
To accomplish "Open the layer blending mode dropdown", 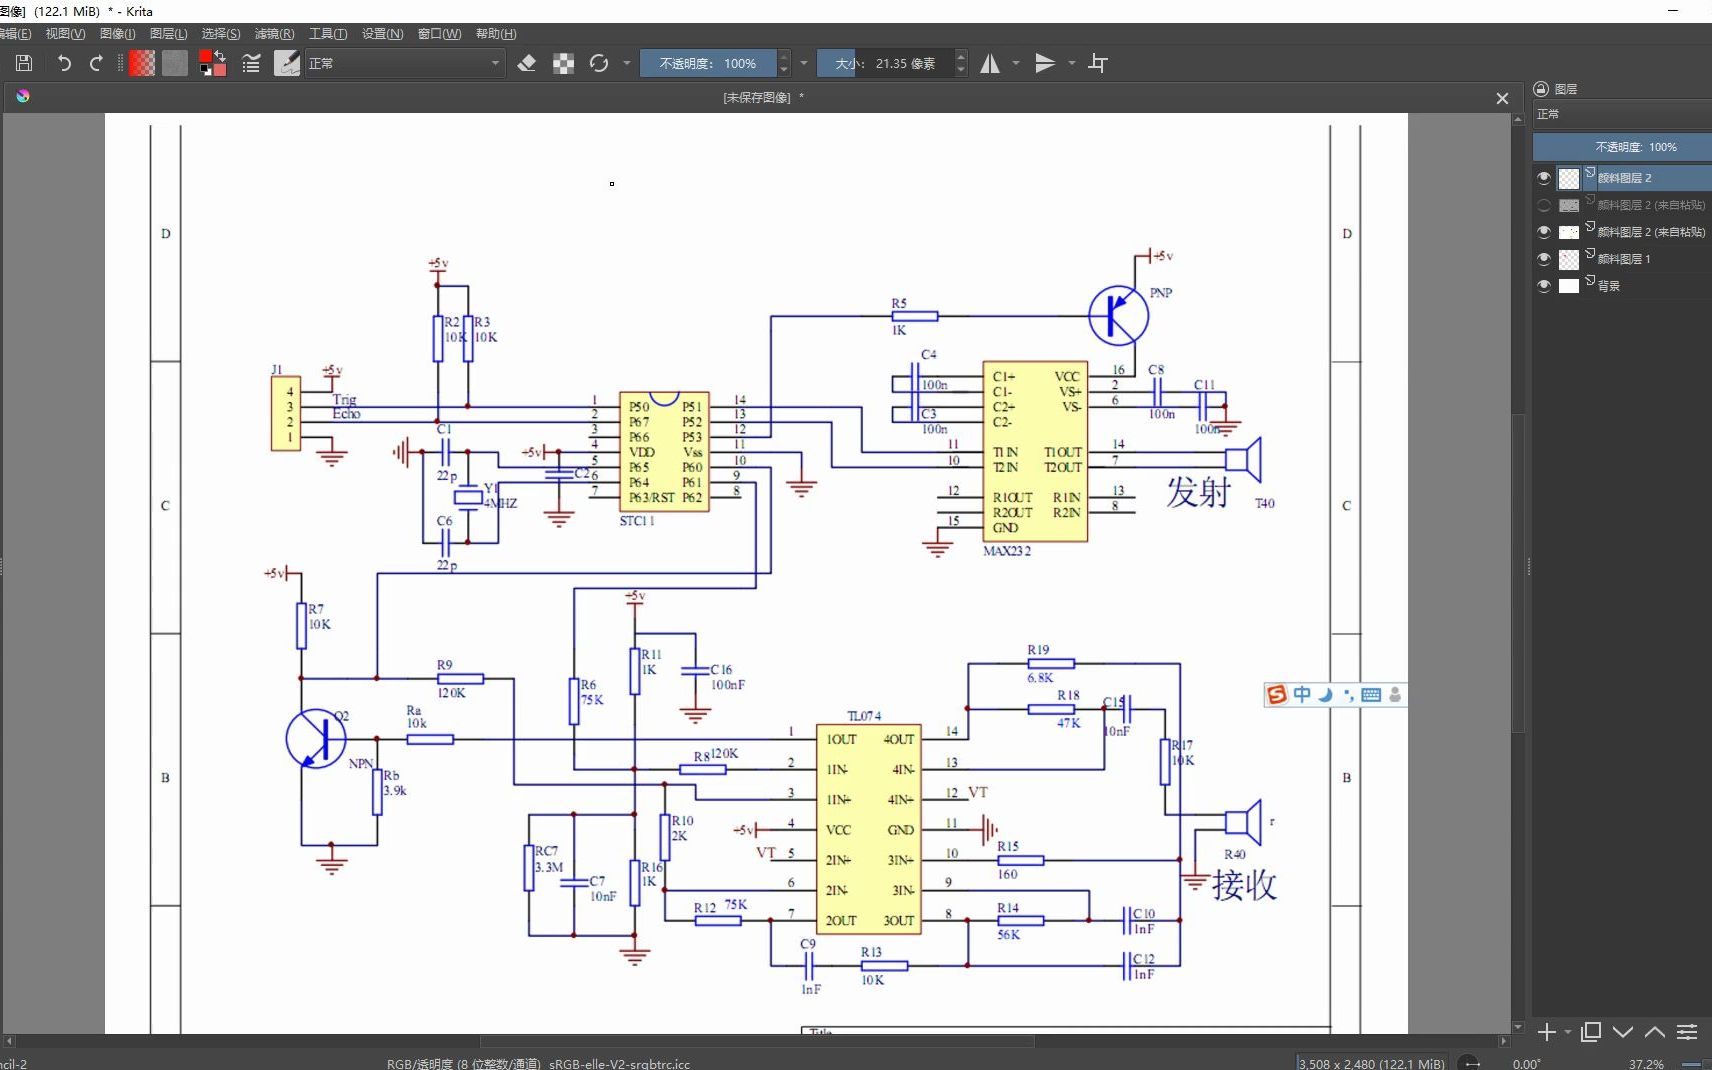I will 1622,114.
